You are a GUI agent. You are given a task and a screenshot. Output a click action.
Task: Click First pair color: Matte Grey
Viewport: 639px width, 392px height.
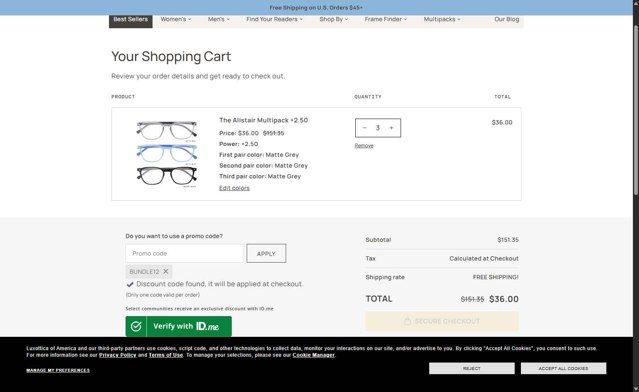[x=259, y=155]
